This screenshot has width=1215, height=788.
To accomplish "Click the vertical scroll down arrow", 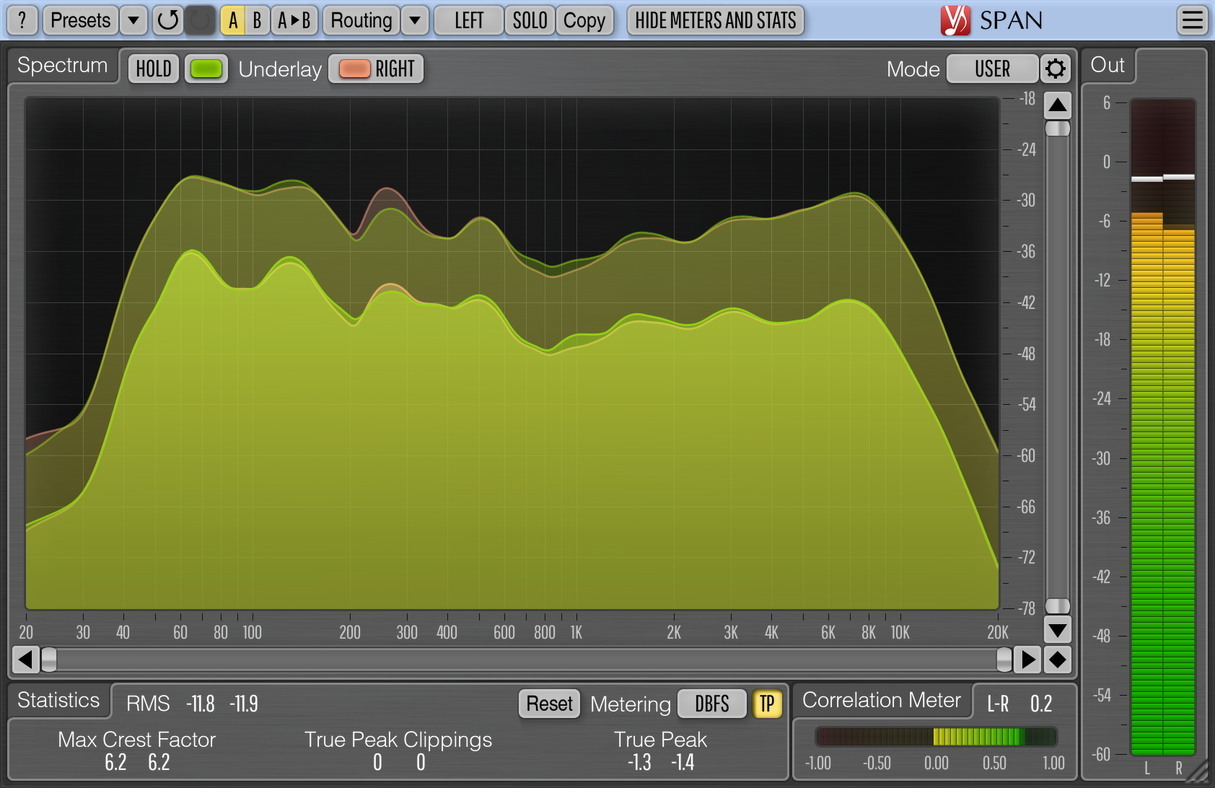I will pyautogui.click(x=1057, y=630).
